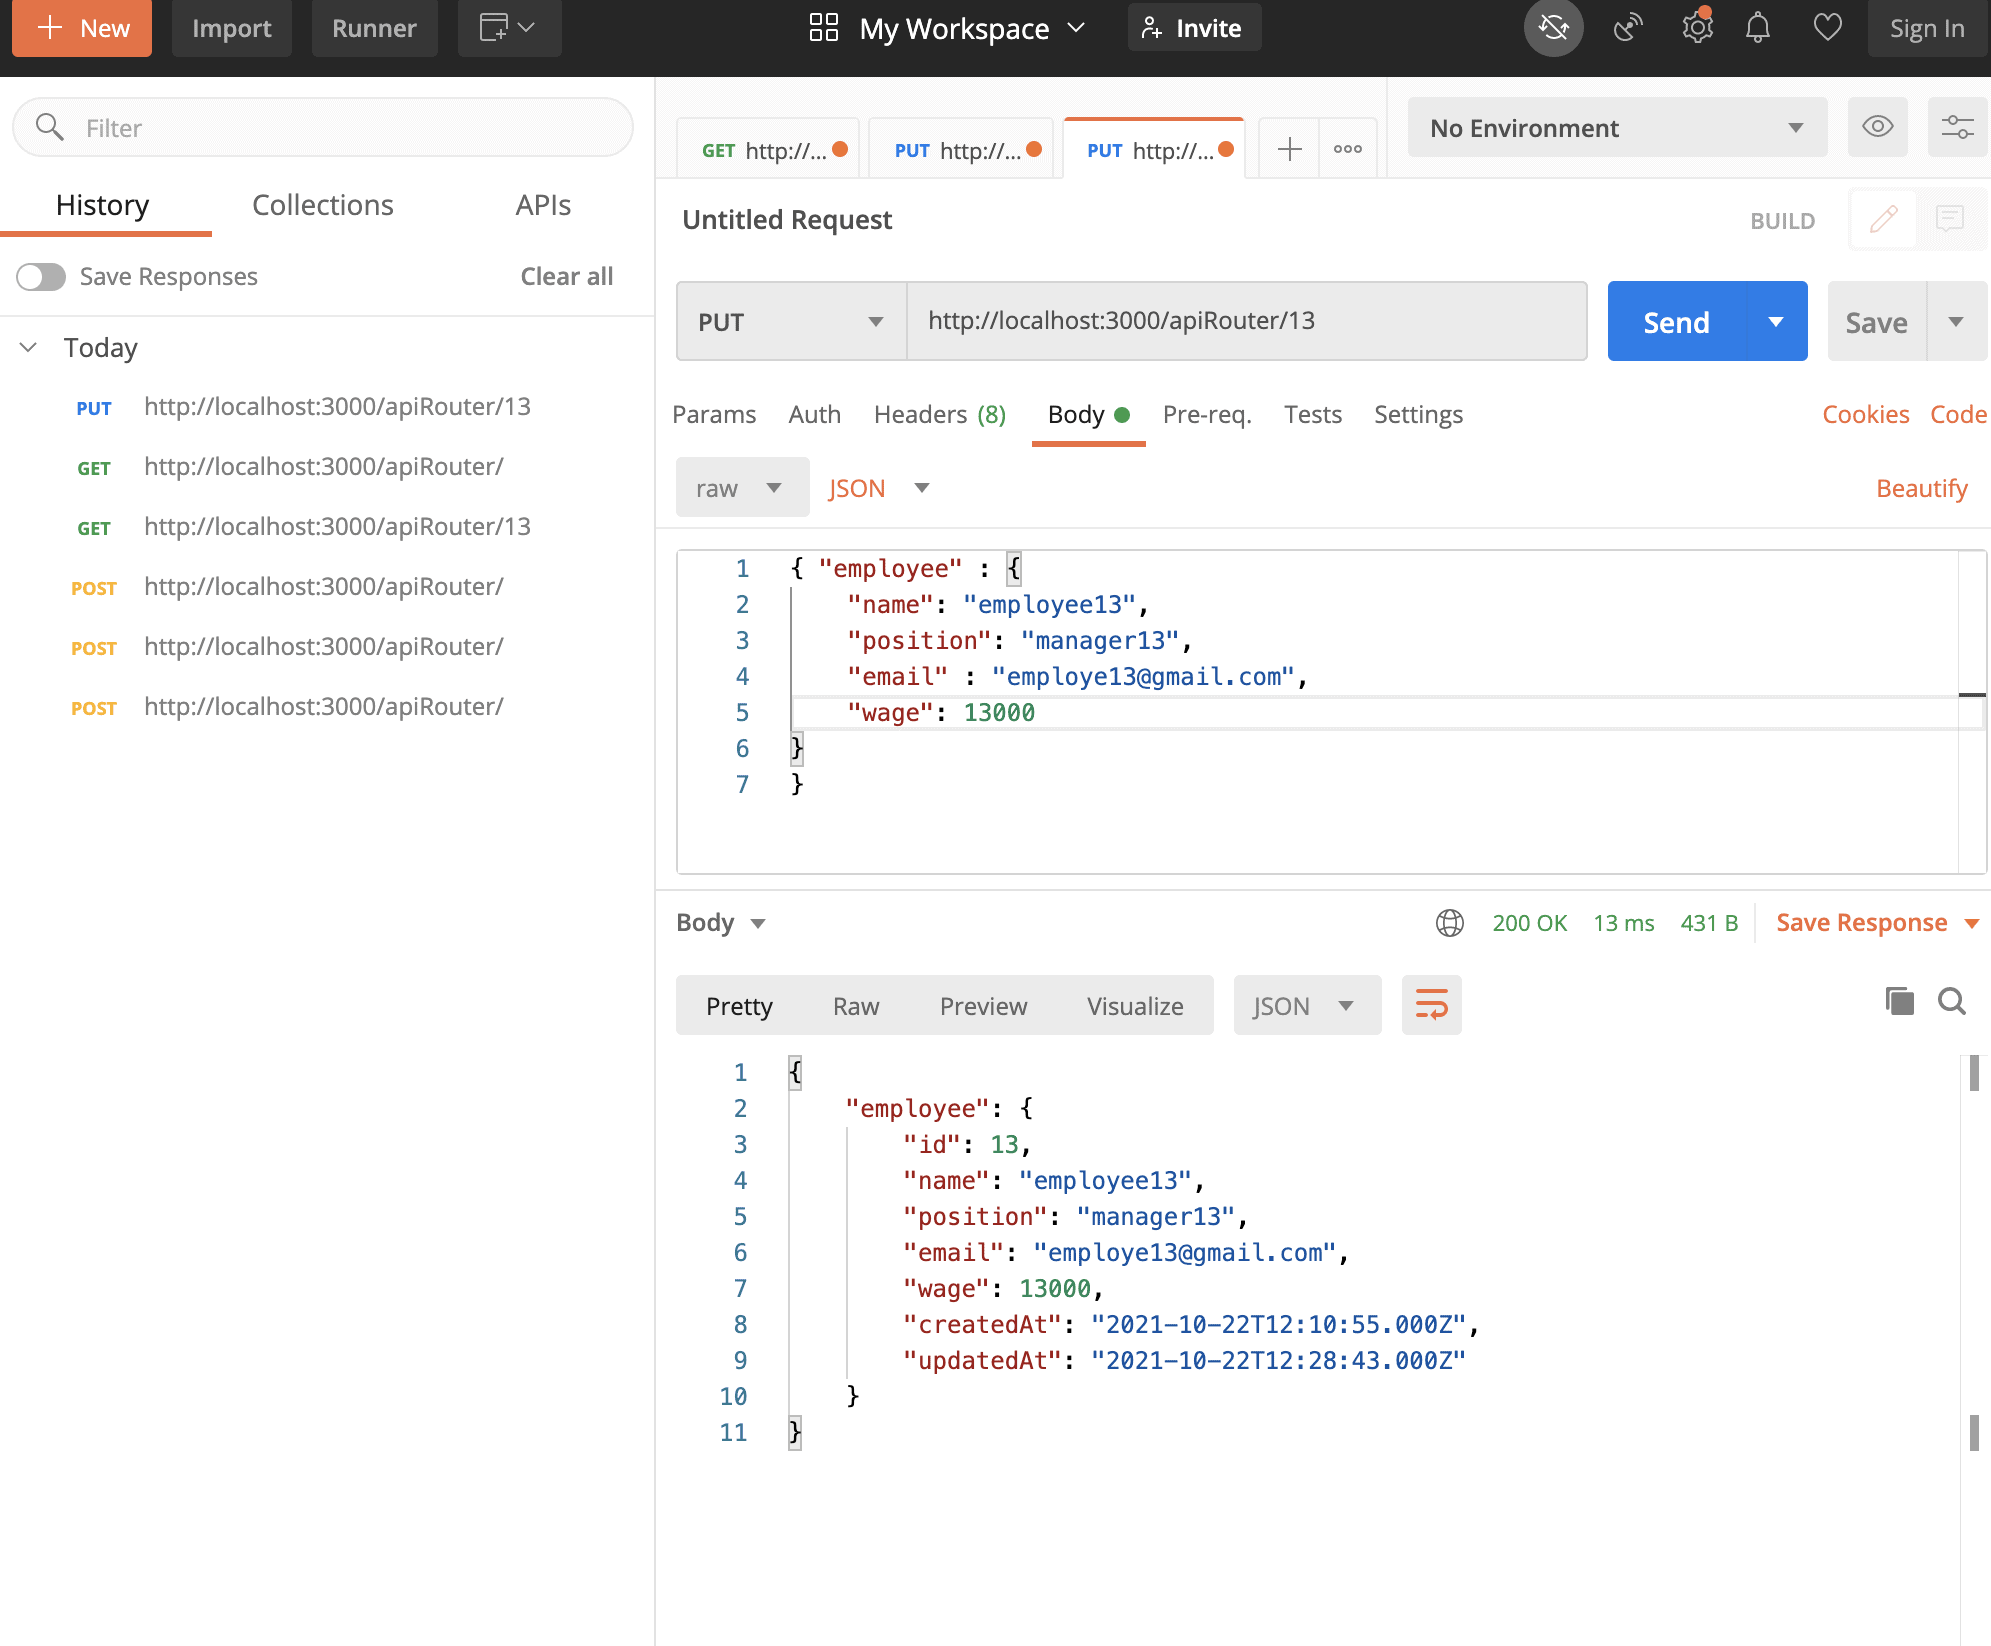Viewport: 1991px width, 1646px height.
Task: Open the Save Response dropdown
Action: pos(1877,922)
